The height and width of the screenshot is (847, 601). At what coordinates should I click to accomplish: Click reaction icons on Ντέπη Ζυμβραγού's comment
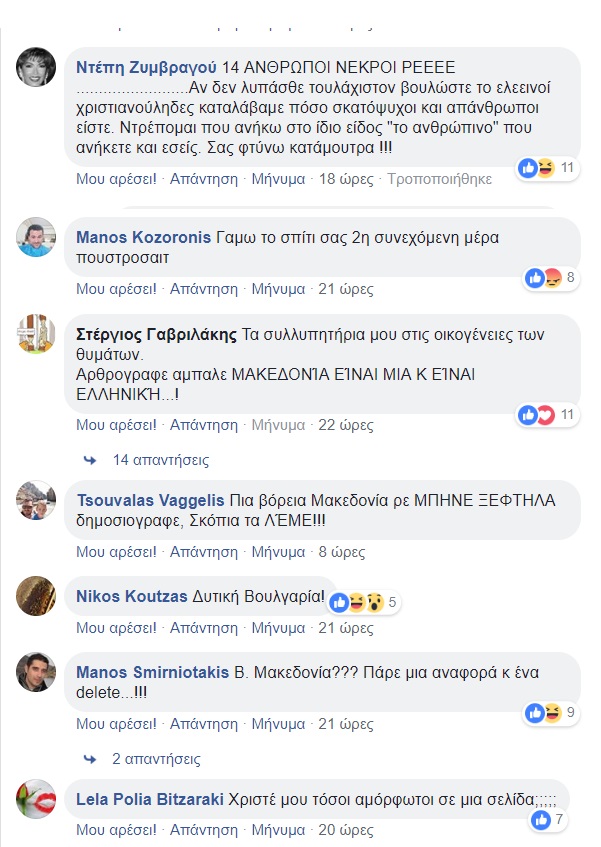coord(537,168)
